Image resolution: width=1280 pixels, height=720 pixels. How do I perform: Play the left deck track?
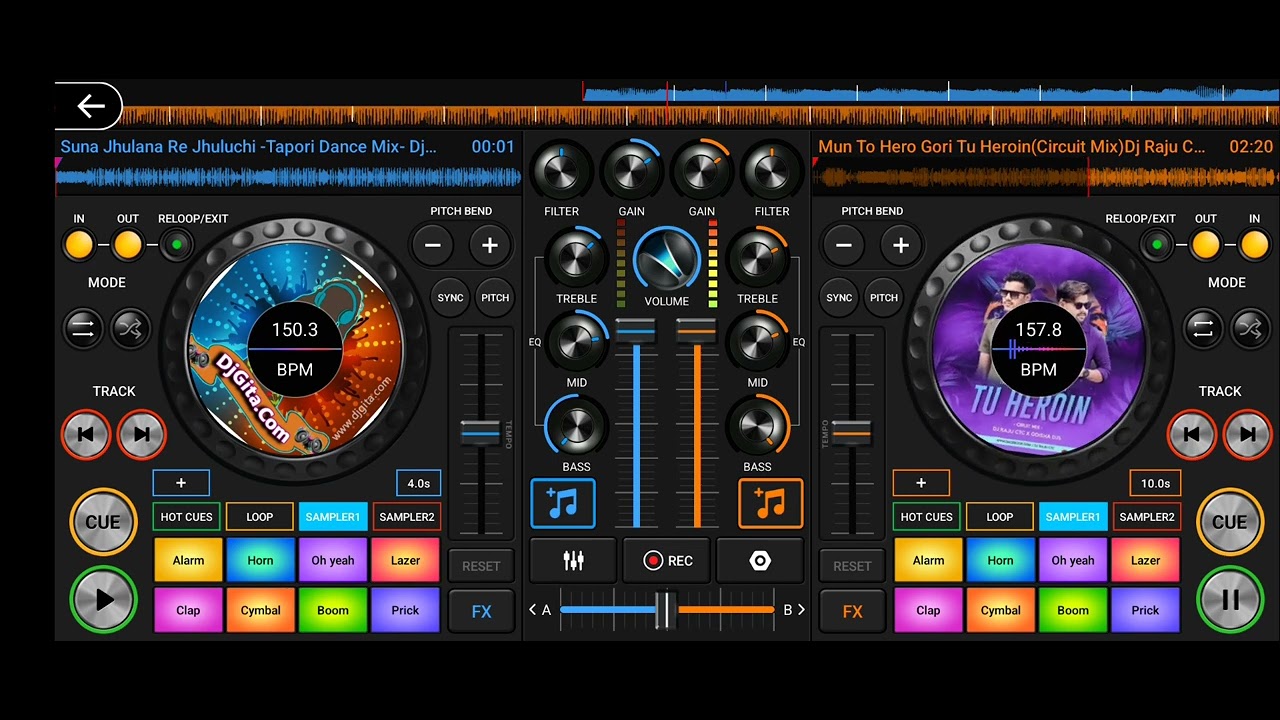[x=103, y=600]
